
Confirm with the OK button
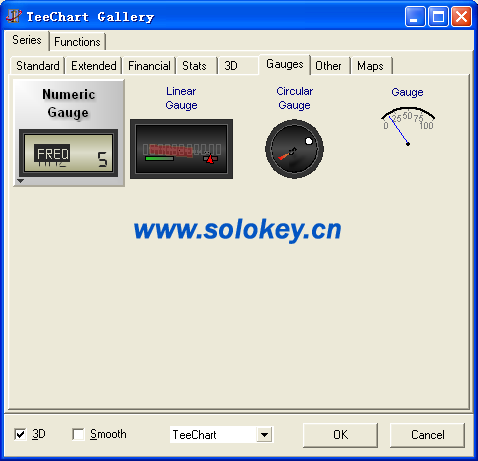click(340, 435)
